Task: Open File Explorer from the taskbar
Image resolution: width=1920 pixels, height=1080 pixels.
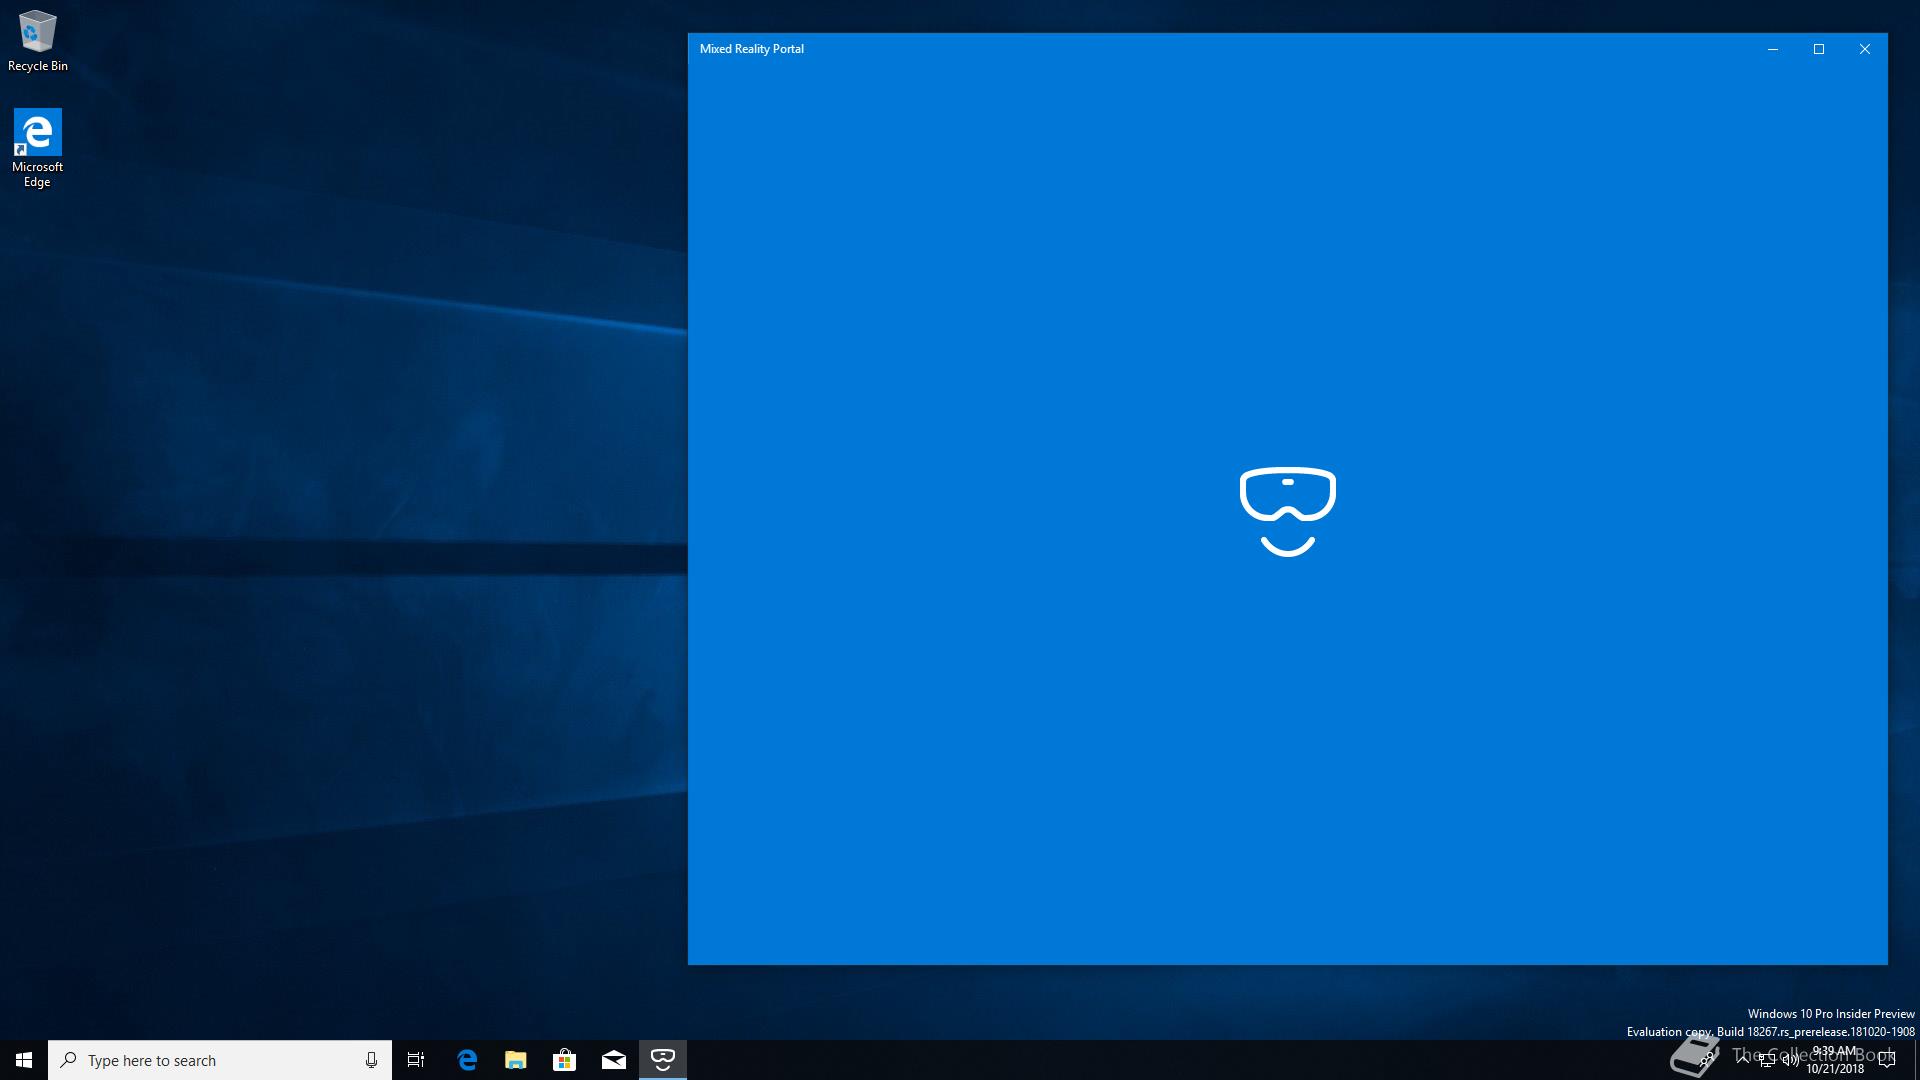Action: pyautogui.click(x=515, y=1060)
